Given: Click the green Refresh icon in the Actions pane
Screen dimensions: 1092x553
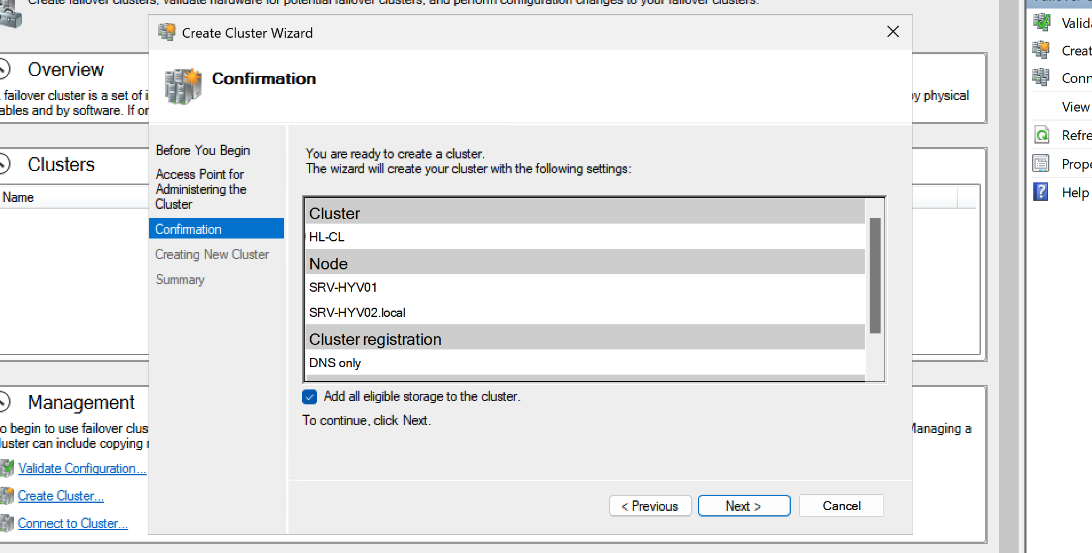Looking at the screenshot, I should [1042, 135].
